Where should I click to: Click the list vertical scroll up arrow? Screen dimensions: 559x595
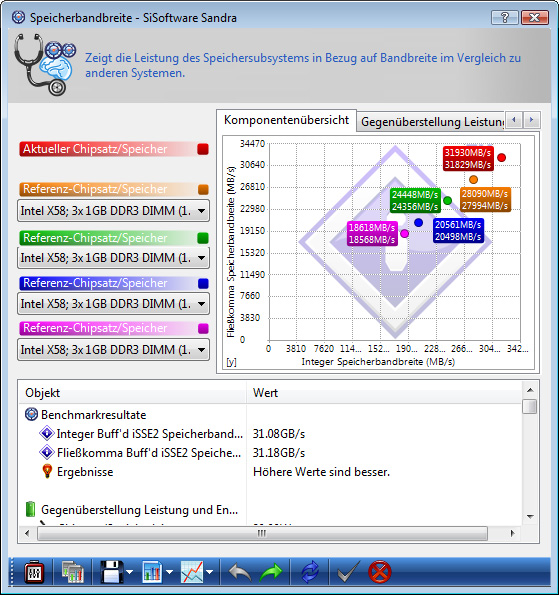pos(530,390)
